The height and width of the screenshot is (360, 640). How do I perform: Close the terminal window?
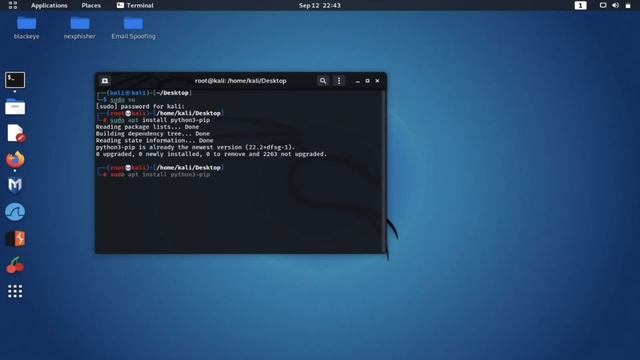point(378,81)
